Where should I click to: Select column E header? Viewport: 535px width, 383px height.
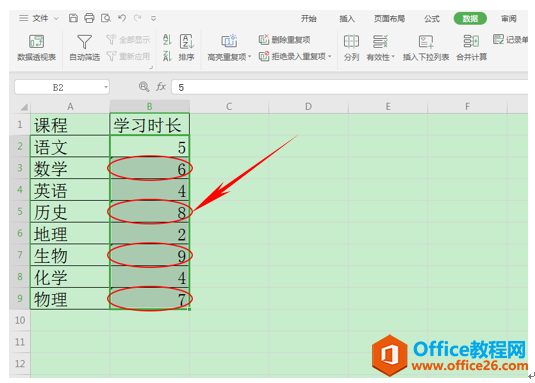[388, 107]
